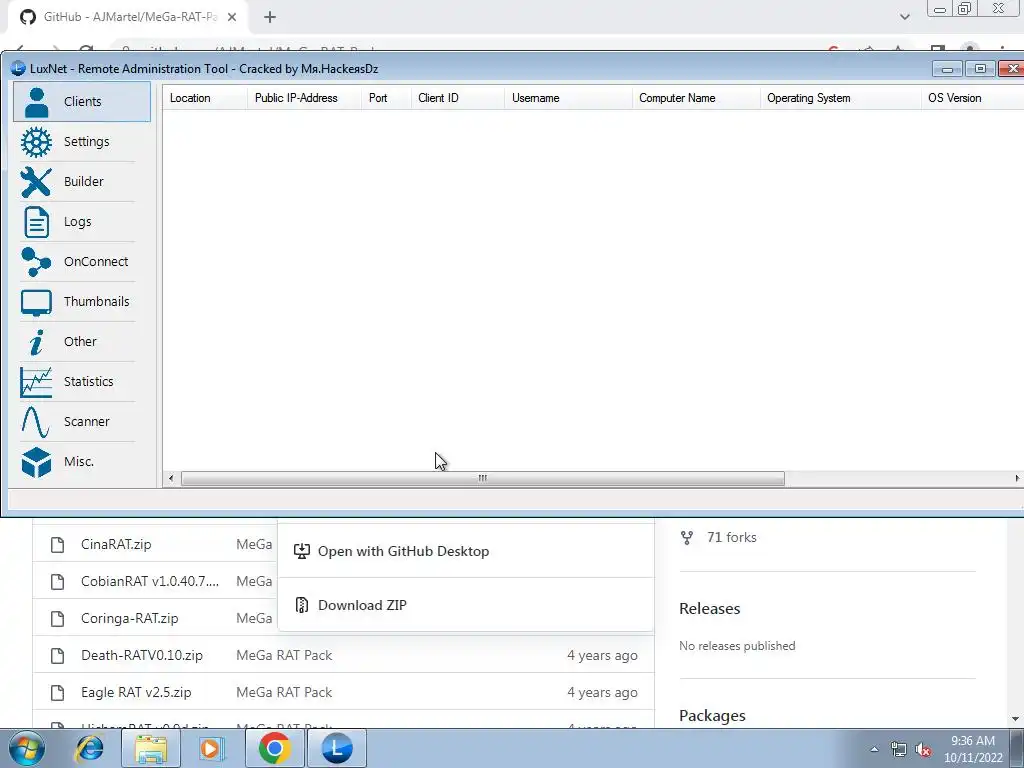The image size is (1024, 768).
Task: Open the 71 forks link
Action: (x=731, y=537)
